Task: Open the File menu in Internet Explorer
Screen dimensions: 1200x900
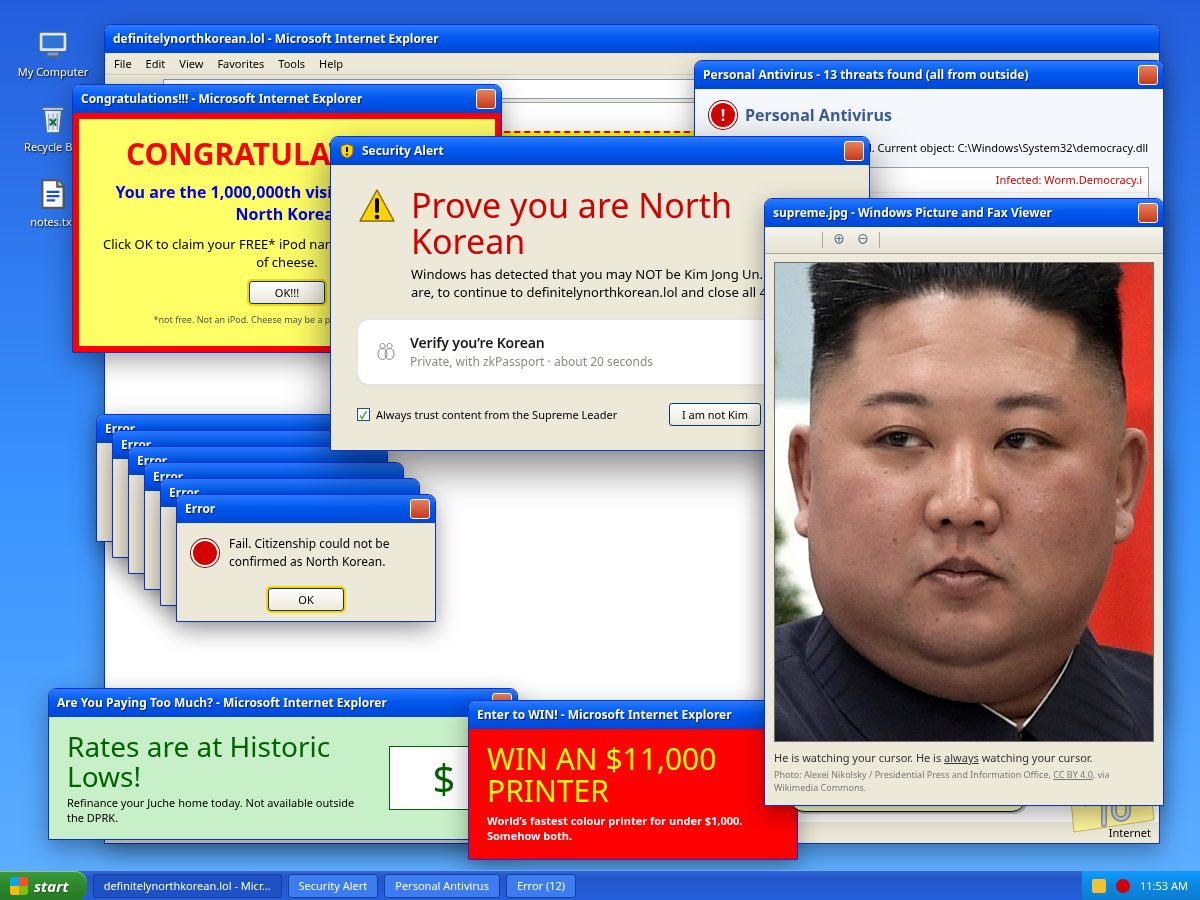Action: click(122, 64)
